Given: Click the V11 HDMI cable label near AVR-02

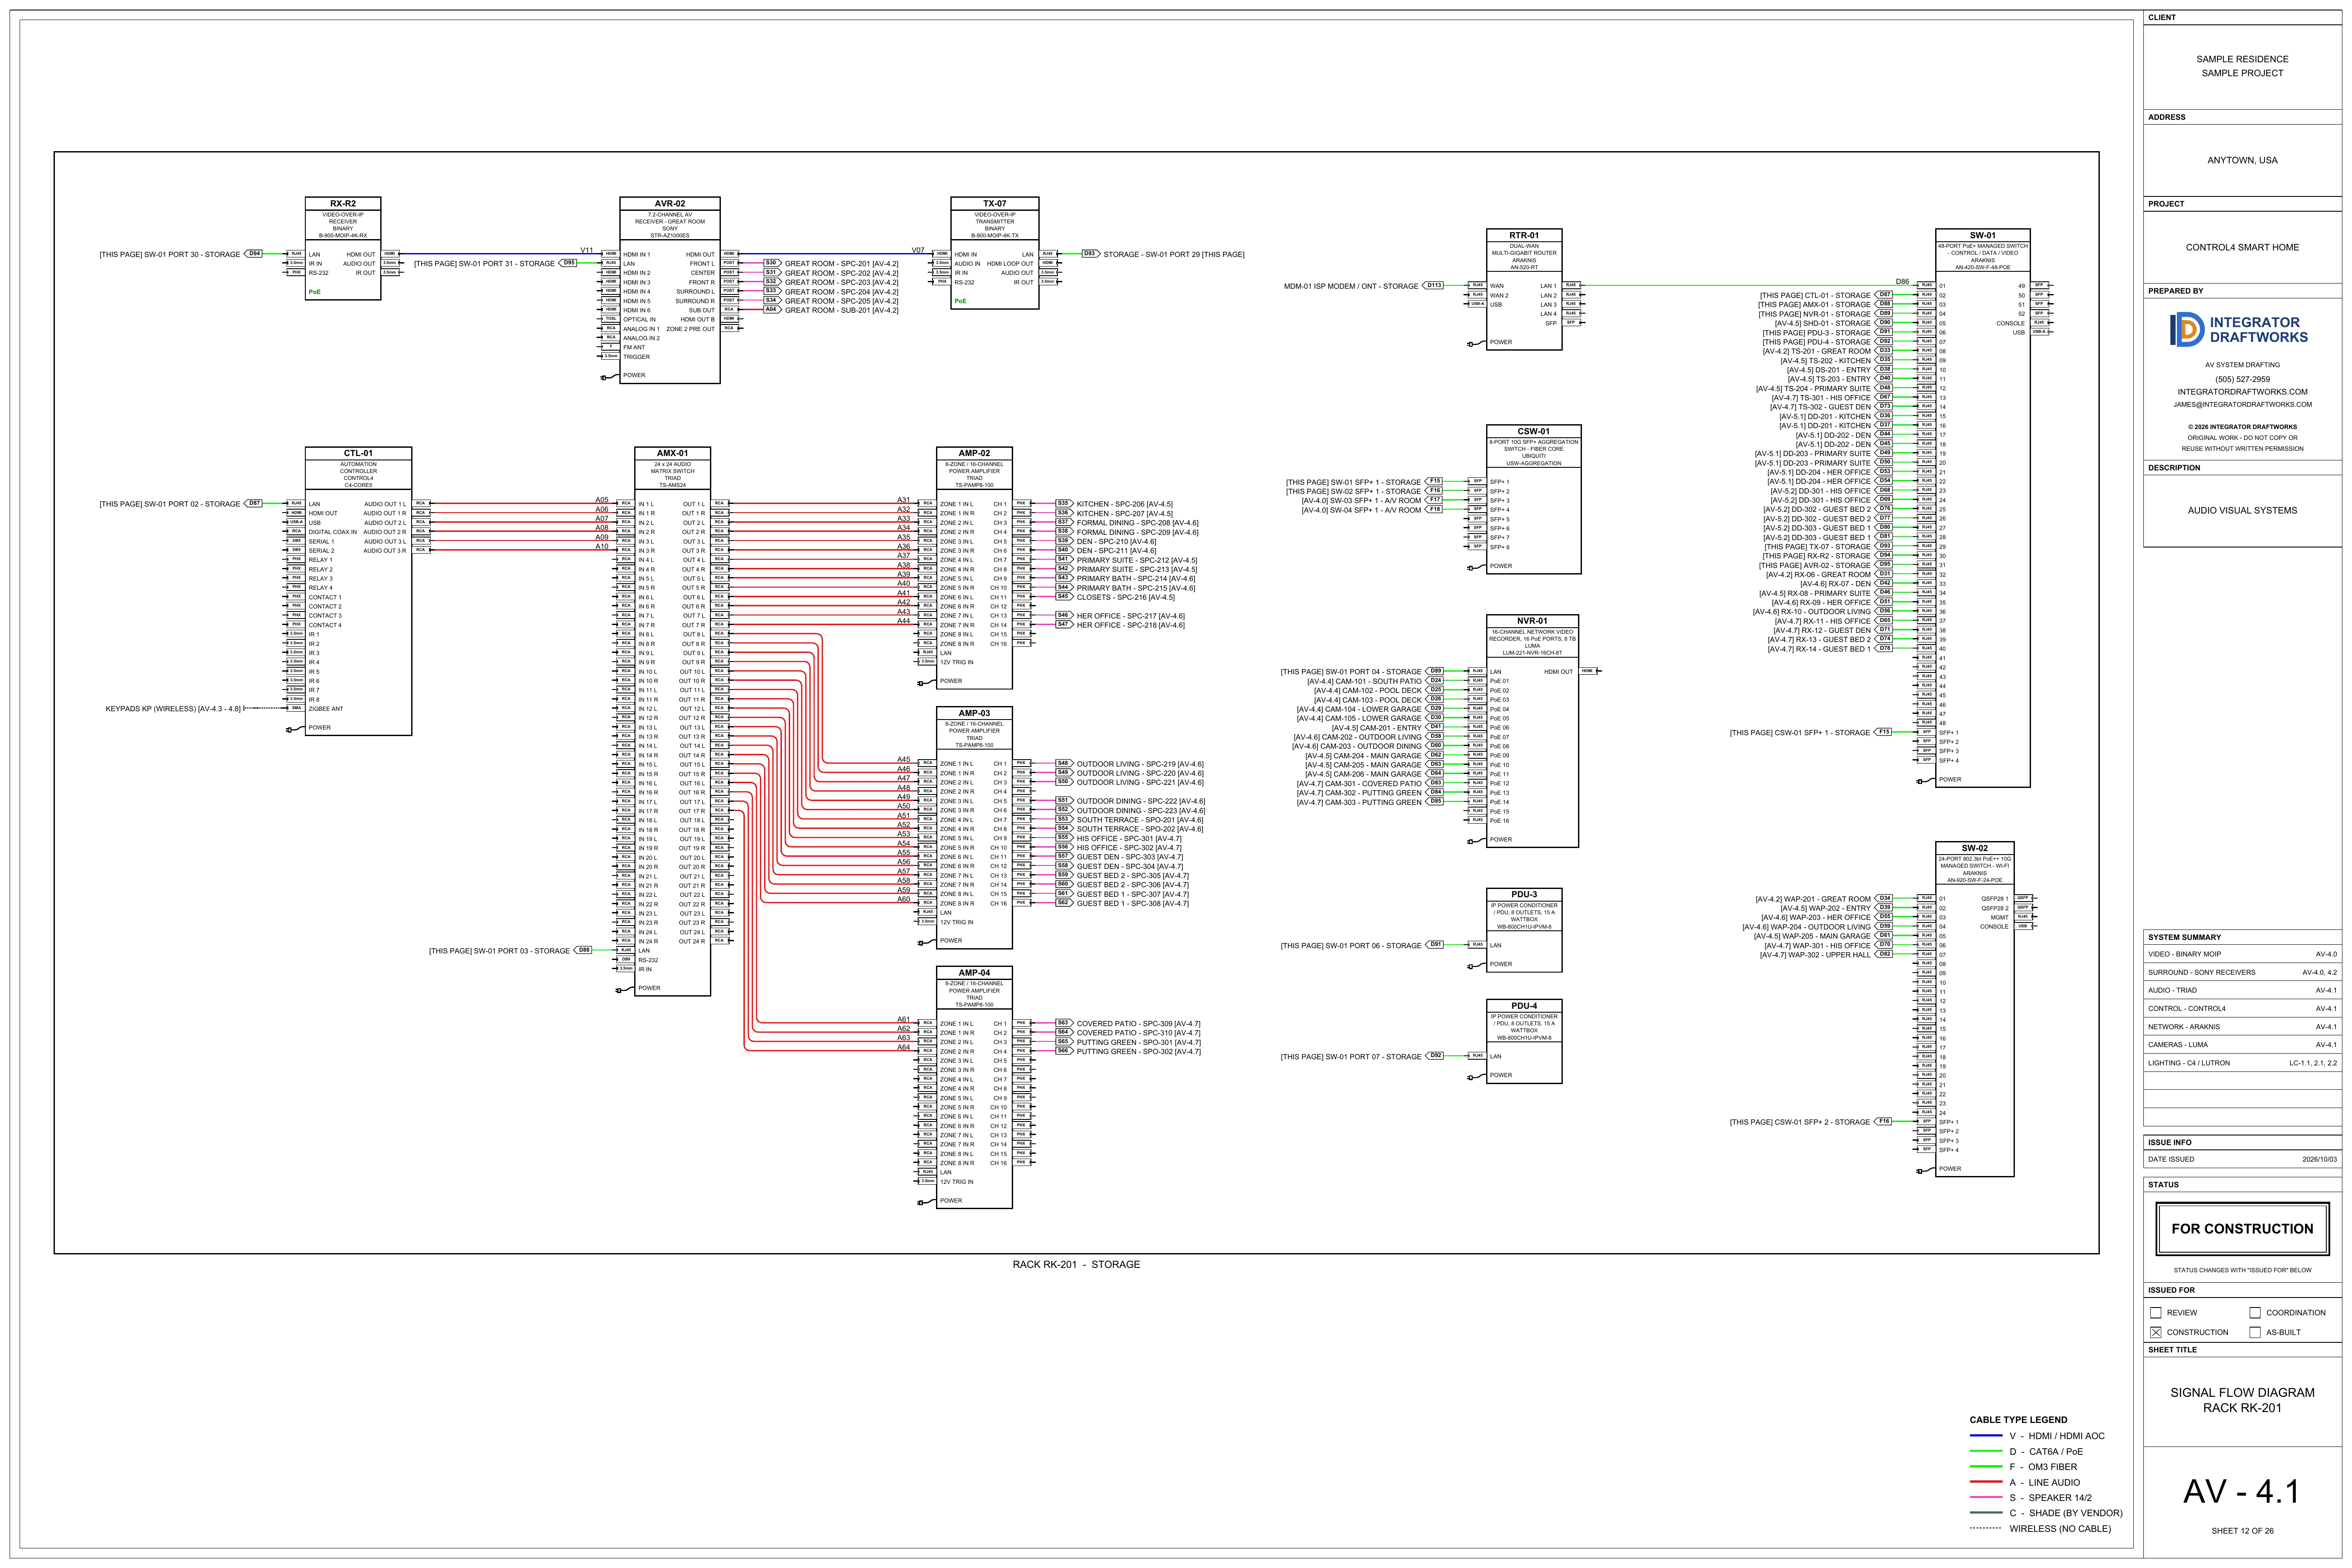Looking at the screenshot, I should [587, 250].
